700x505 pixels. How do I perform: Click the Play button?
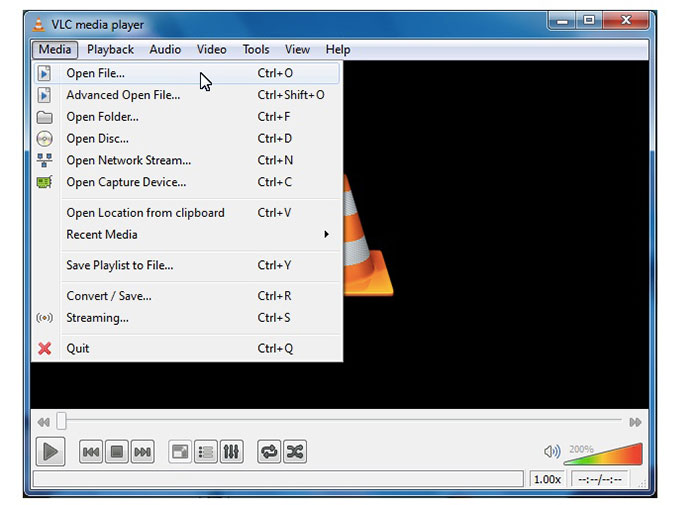point(50,452)
